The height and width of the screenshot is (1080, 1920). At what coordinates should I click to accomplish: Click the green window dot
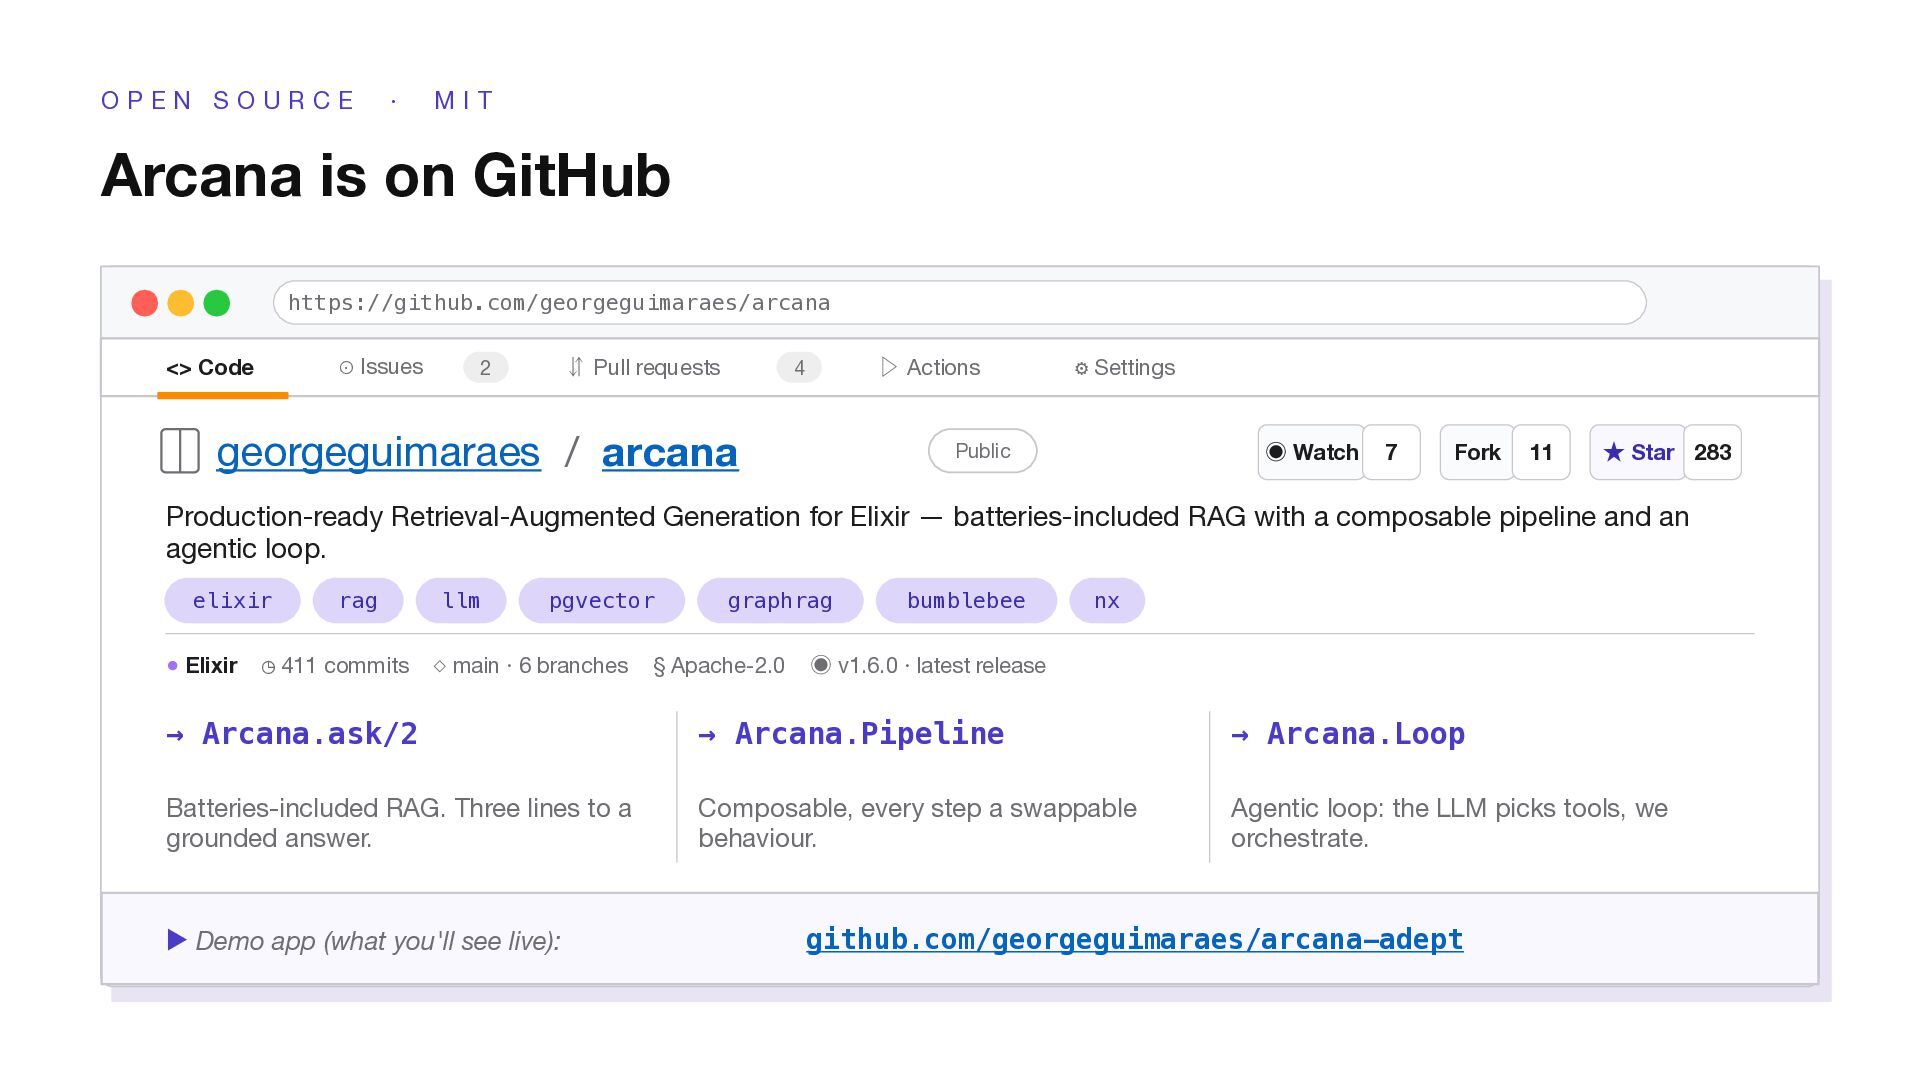[217, 303]
